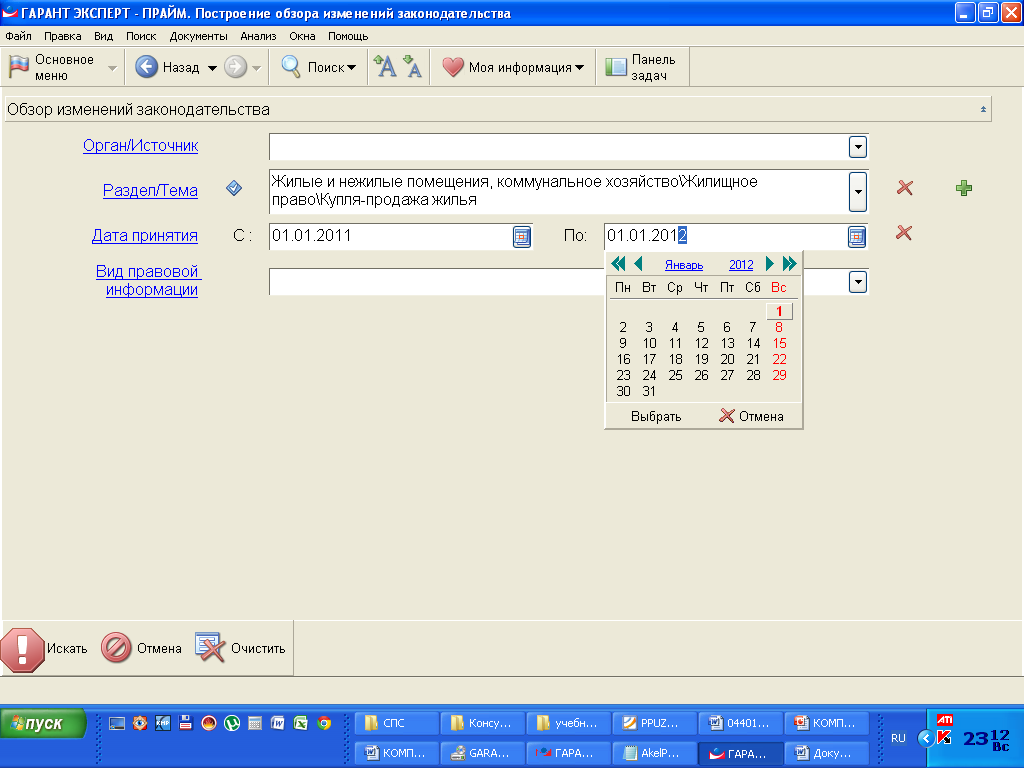Screen dimensions: 1024x768
Task: Click the Дата принятия link
Action: [x=144, y=236]
